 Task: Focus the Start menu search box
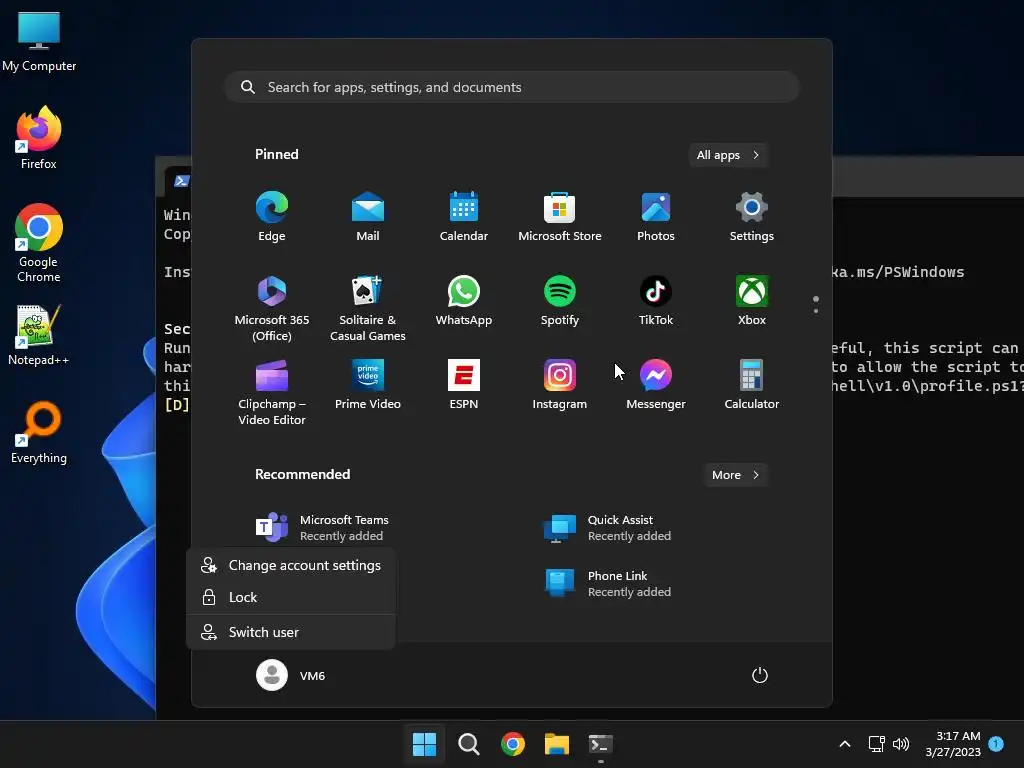tap(512, 88)
